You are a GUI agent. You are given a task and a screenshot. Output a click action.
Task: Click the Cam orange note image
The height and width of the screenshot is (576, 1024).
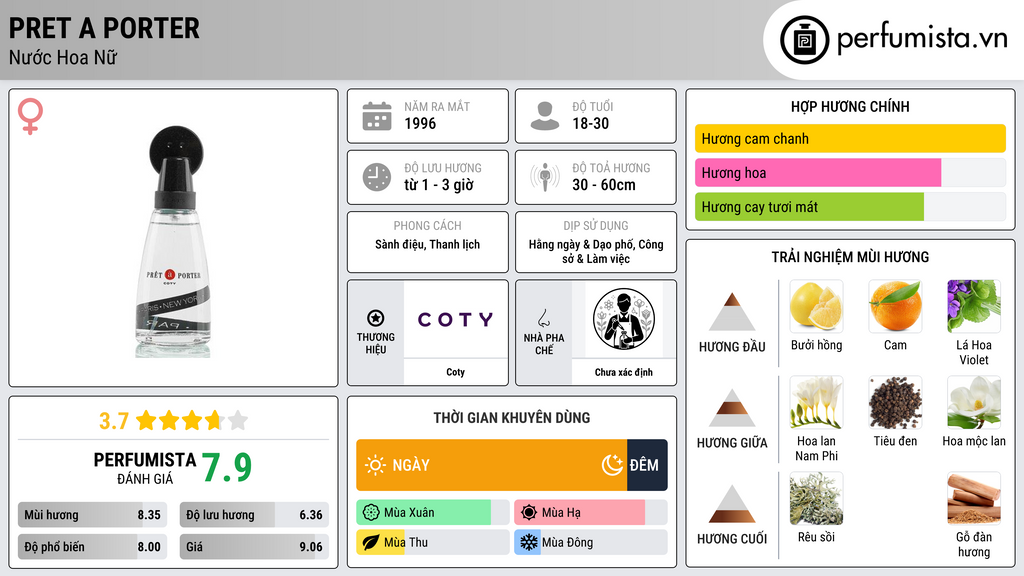click(x=895, y=306)
